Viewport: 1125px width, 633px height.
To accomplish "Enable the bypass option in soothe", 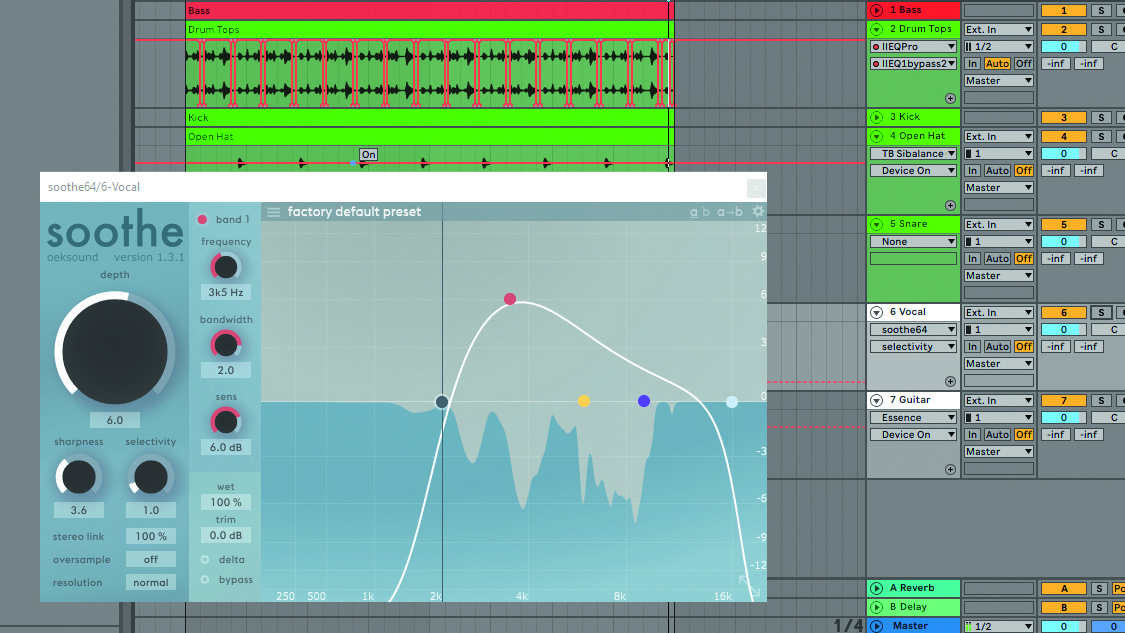I will coord(204,580).
